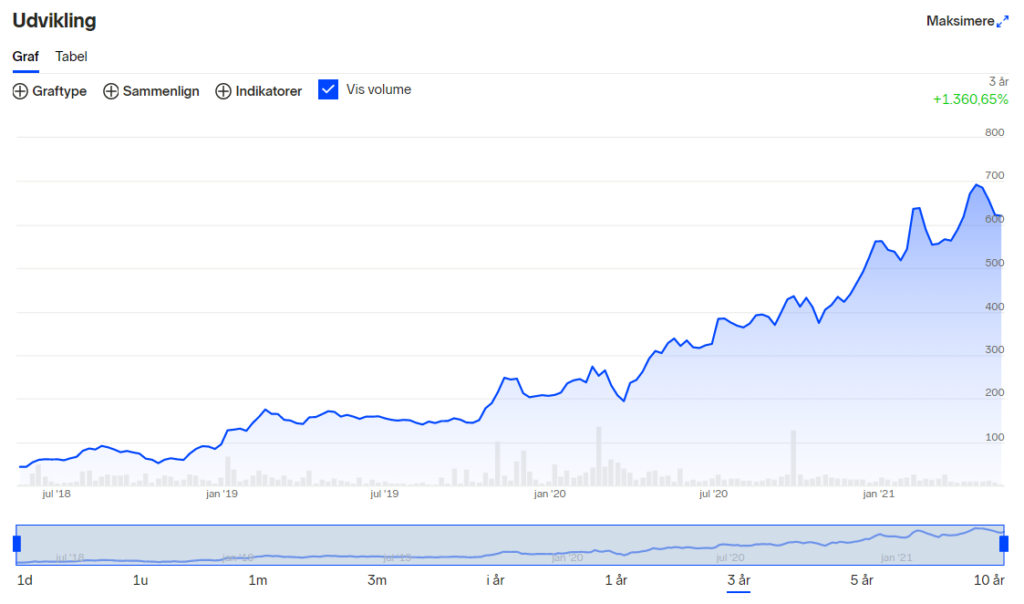Click the jul '18 axis label

(56, 494)
